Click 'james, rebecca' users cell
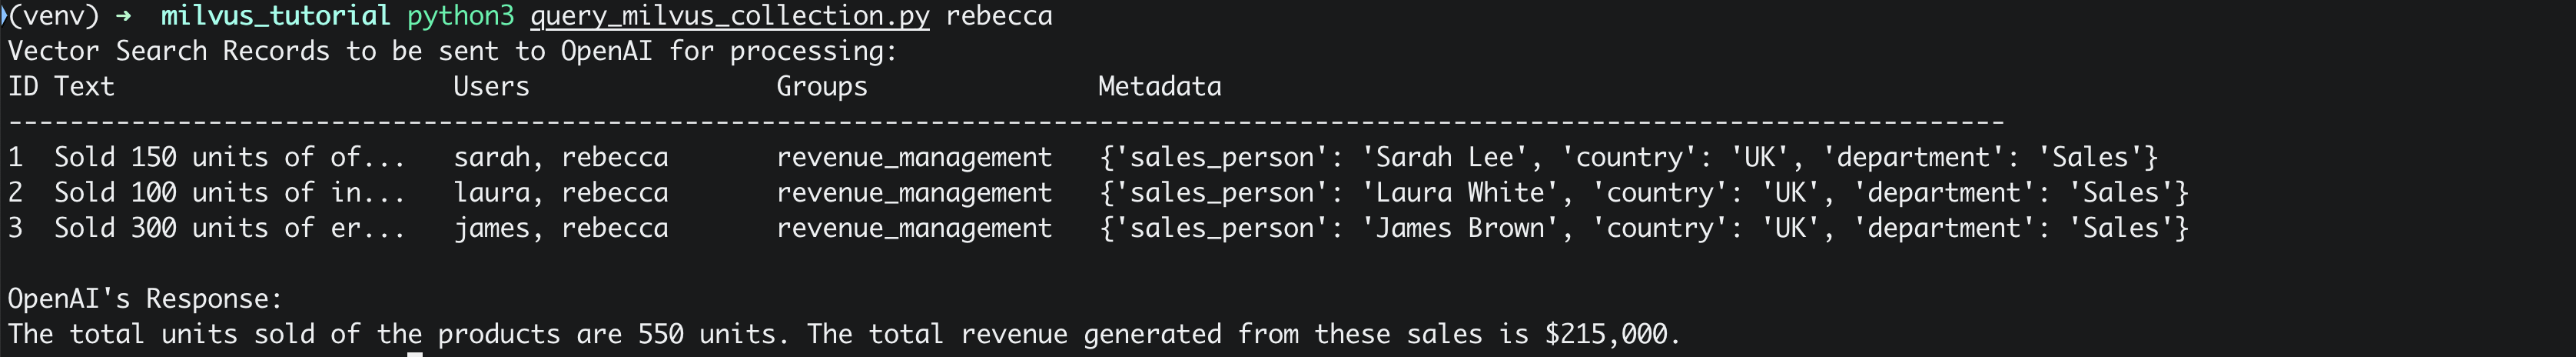This screenshot has width=2576, height=357. [561, 229]
